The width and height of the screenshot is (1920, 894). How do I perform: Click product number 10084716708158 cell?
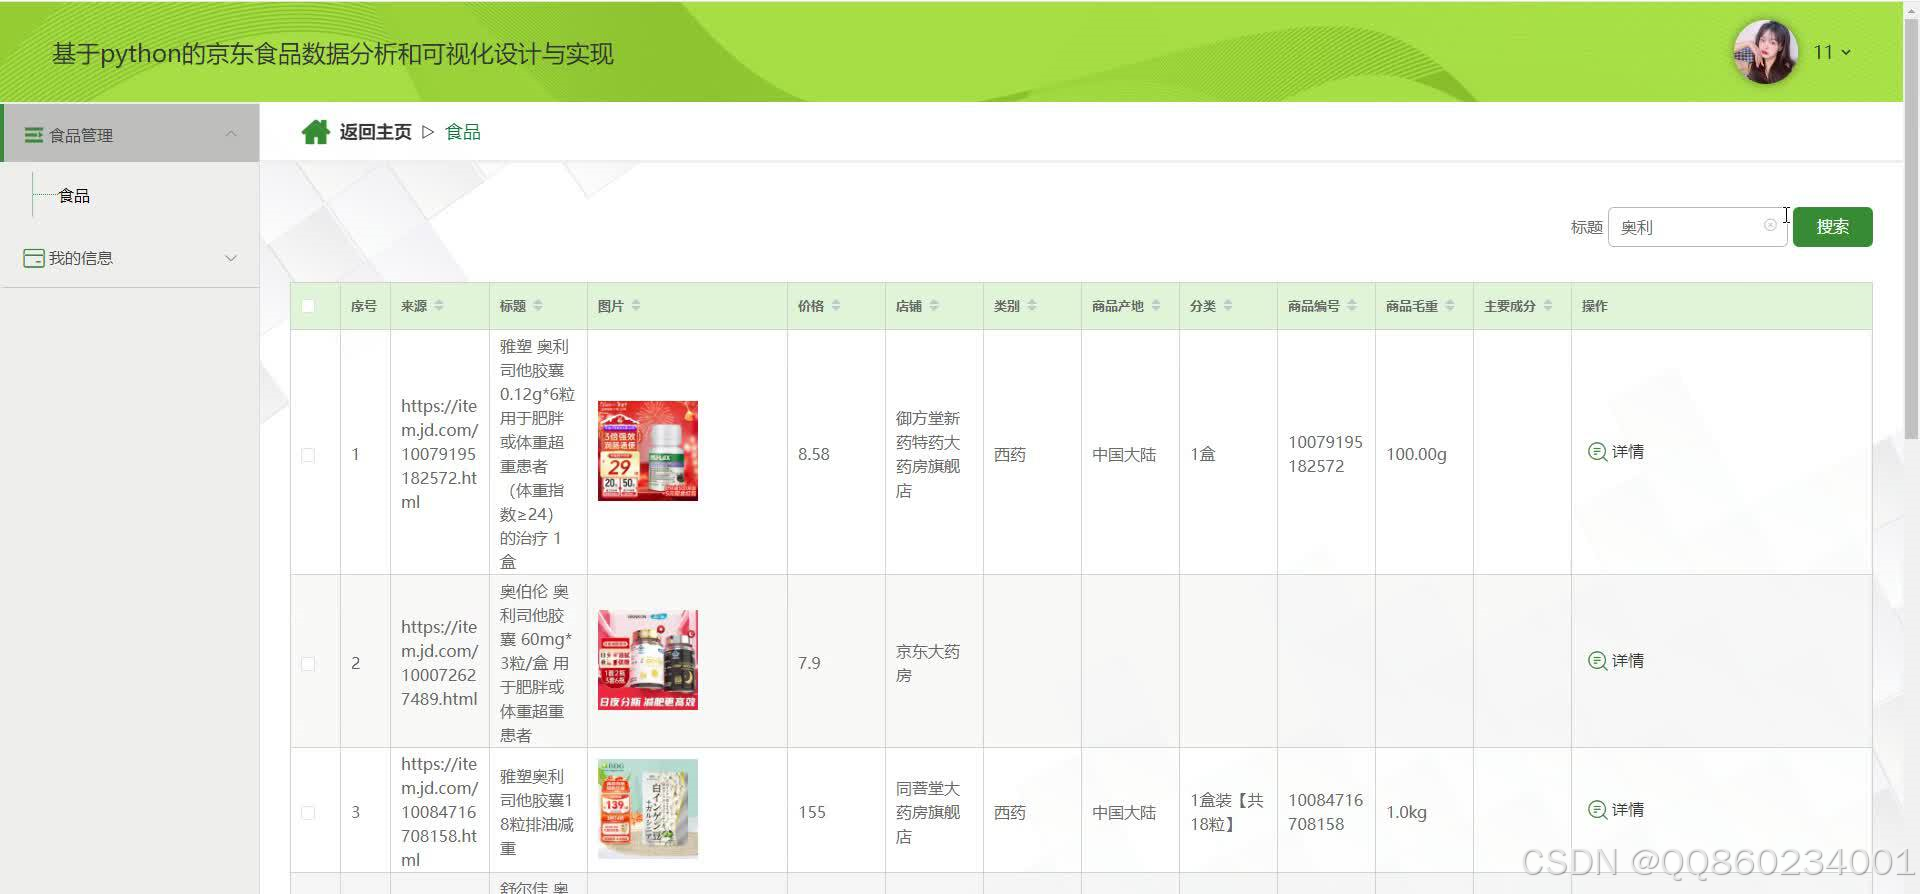coord(1325,812)
